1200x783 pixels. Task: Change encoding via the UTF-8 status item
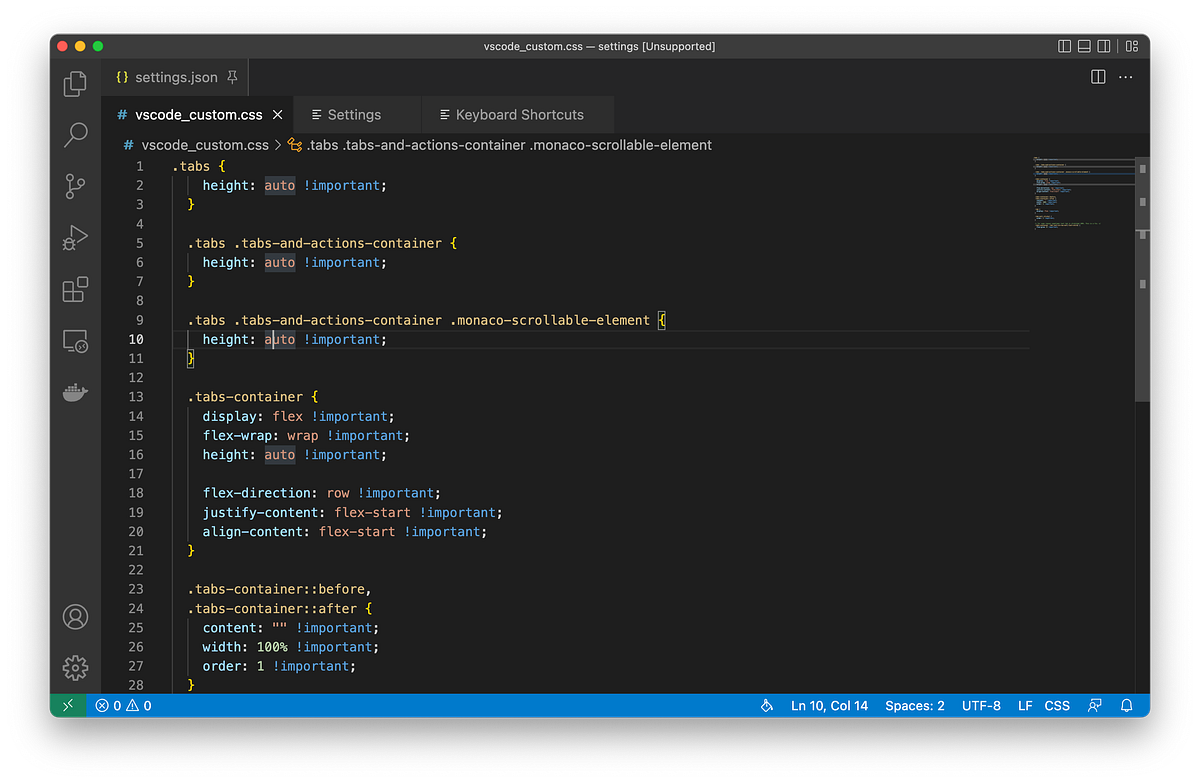tap(981, 705)
